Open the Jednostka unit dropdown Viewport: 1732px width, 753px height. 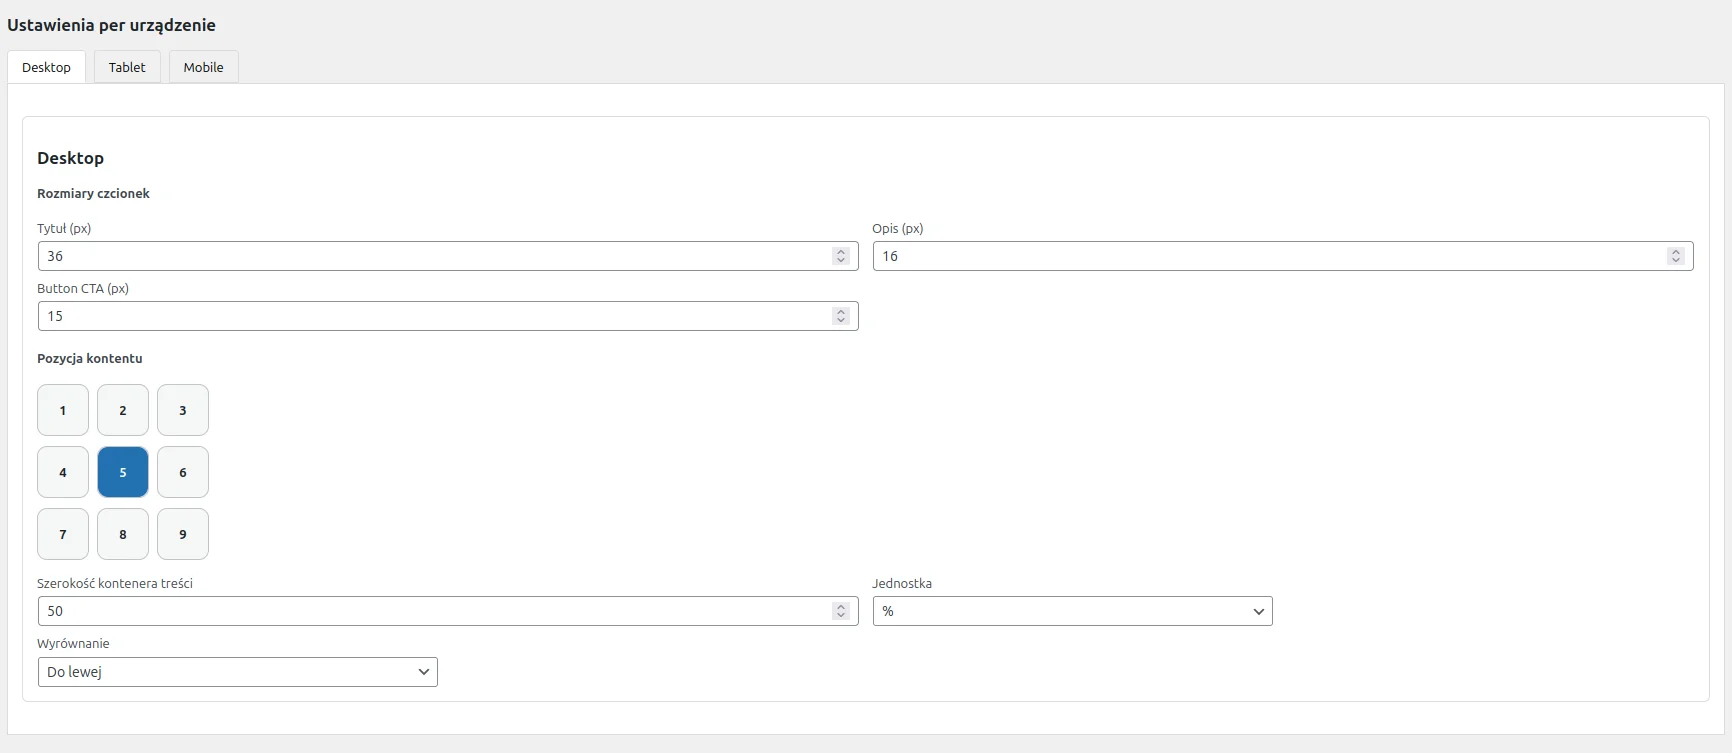tap(1072, 611)
